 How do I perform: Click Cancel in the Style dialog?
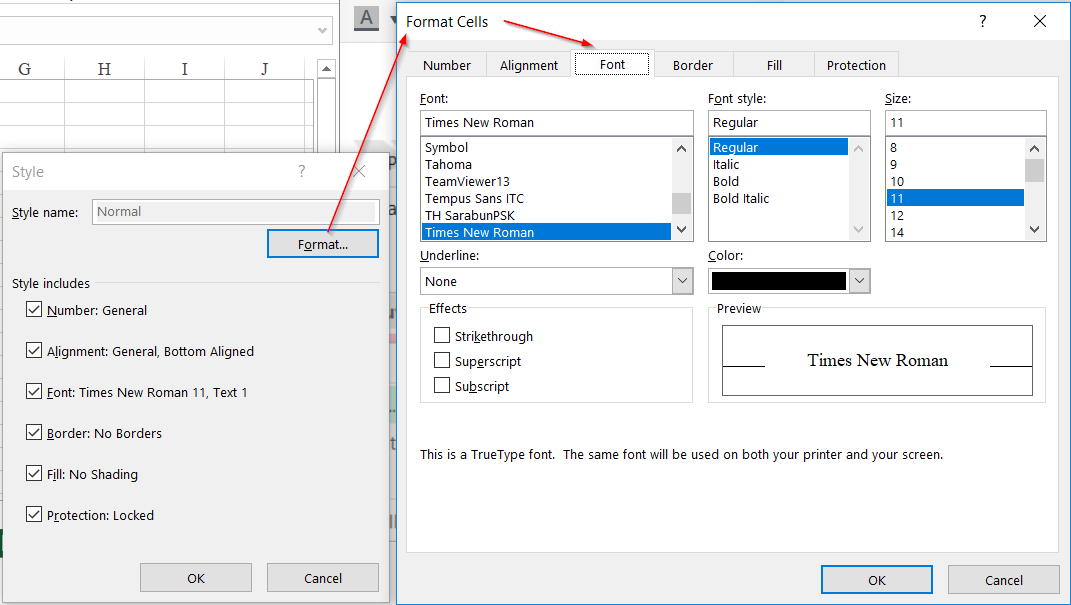coord(322,578)
